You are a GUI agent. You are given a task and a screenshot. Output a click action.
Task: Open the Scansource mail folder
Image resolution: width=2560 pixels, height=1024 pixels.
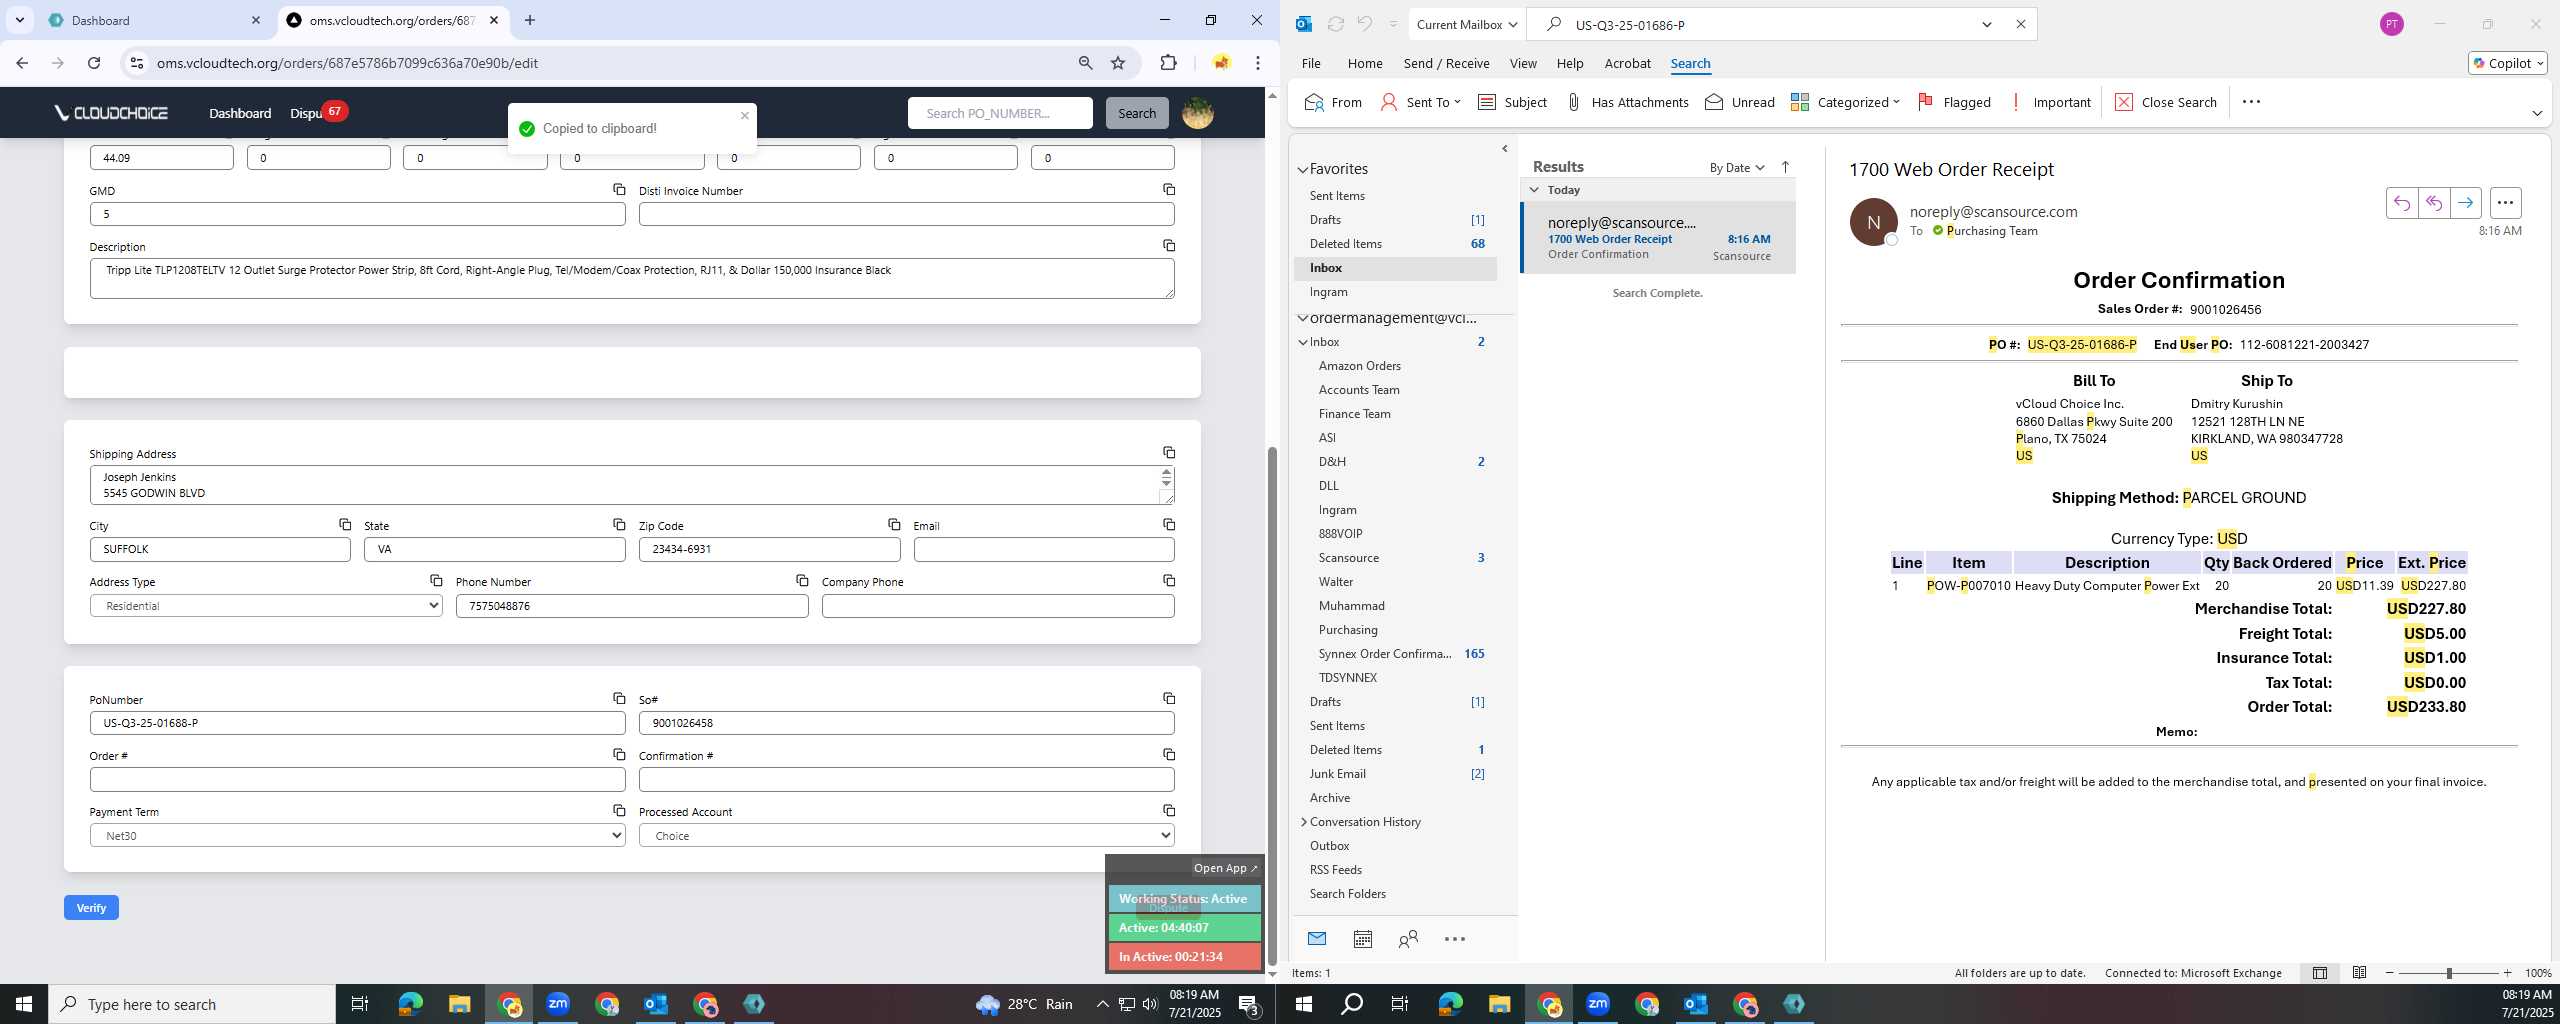point(1348,558)
